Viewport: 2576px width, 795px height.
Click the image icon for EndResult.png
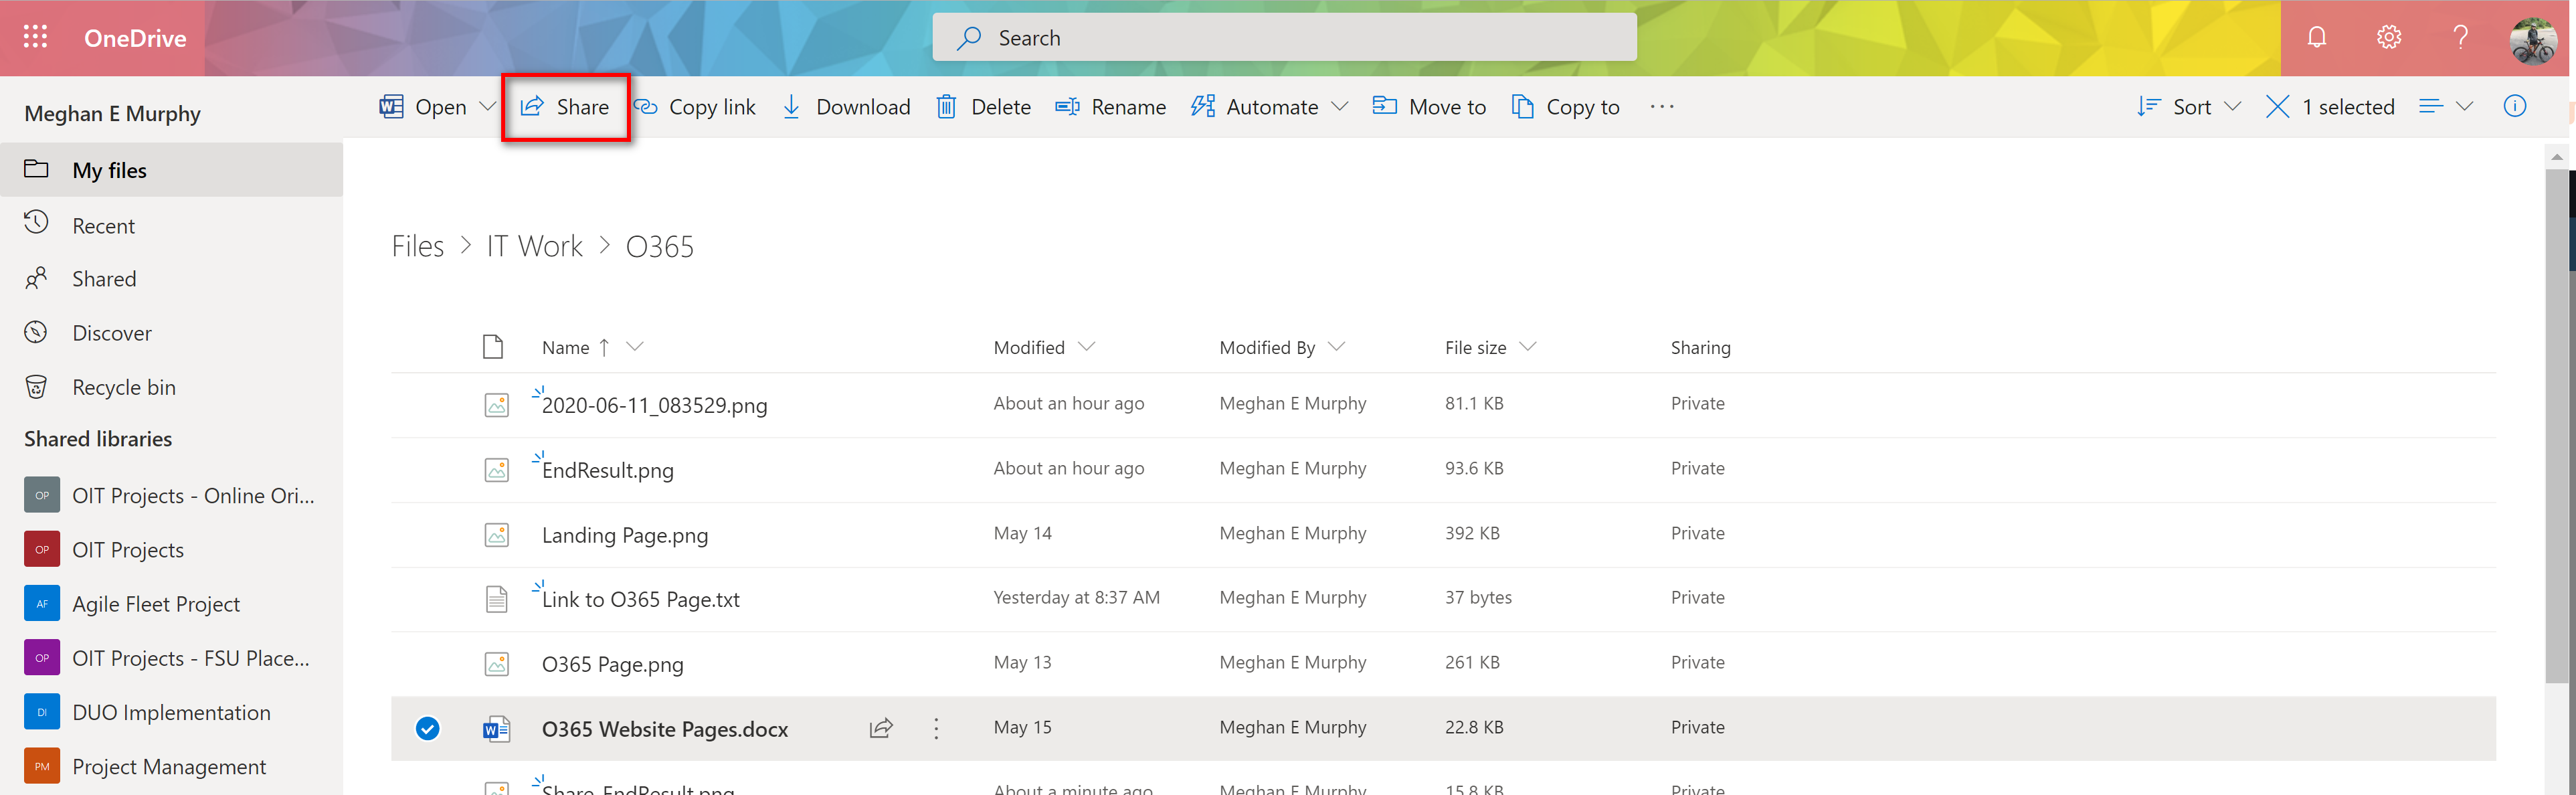point(496,470)
